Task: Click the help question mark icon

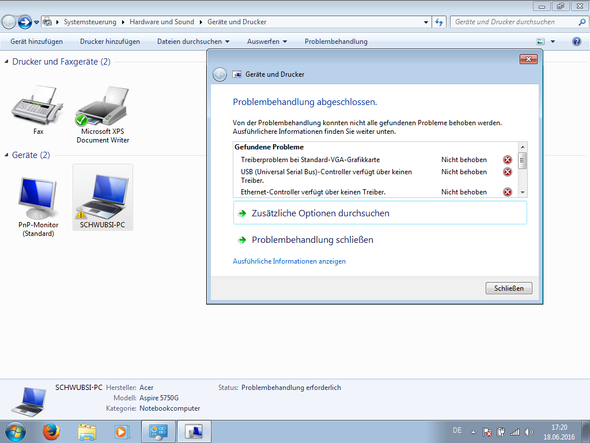Action: (x=576, y=41)
